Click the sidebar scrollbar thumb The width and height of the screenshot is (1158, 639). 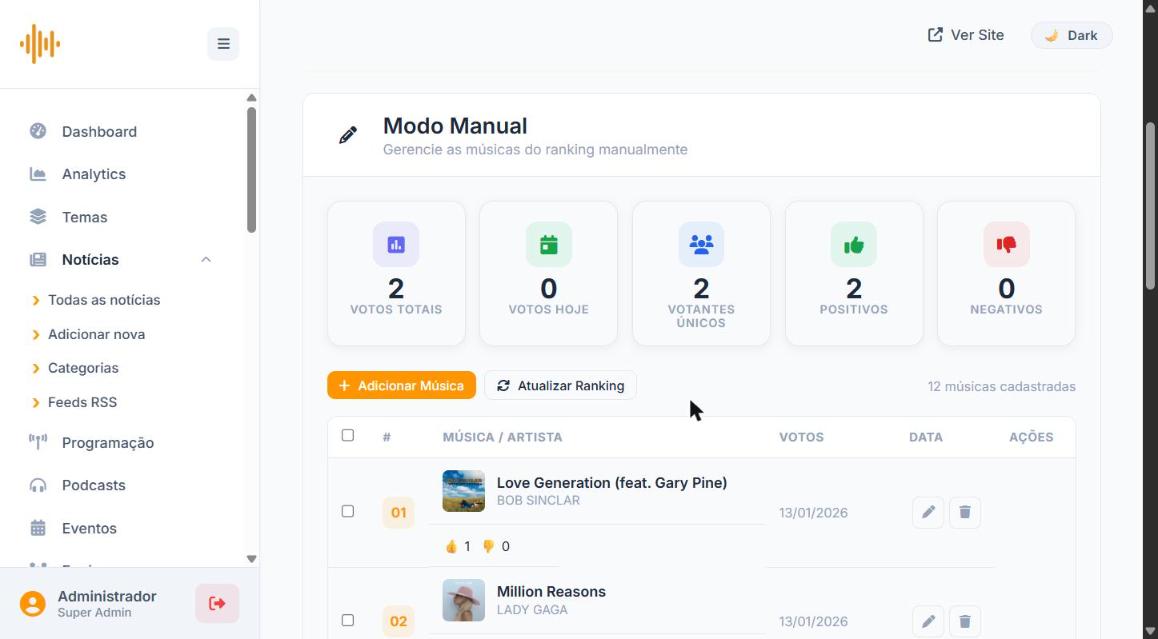point(251,171)
